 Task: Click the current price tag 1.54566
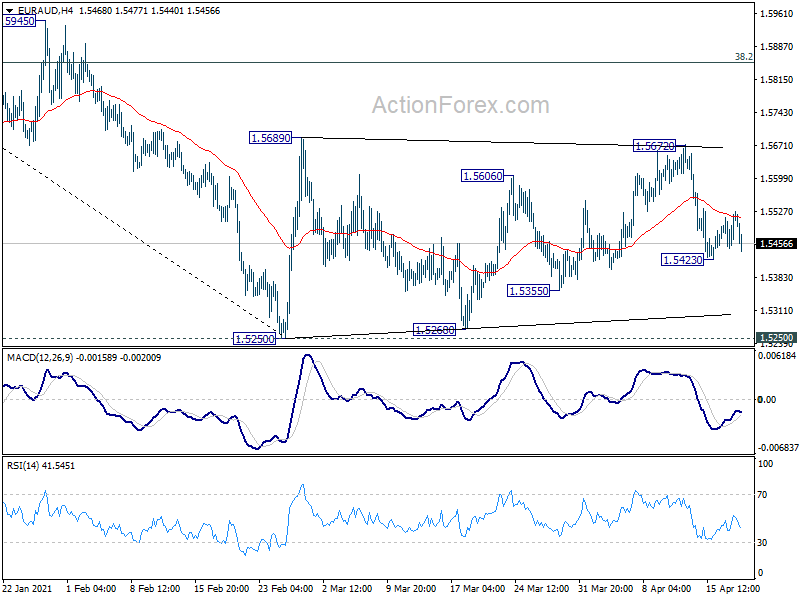(777, 244)
